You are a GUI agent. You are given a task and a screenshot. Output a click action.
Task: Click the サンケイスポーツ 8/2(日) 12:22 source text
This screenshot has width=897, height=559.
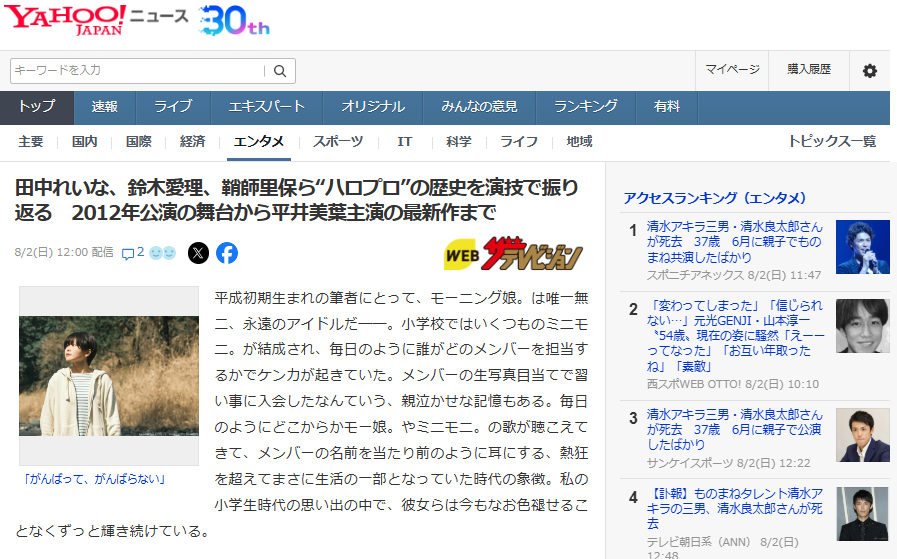(729, 463)
